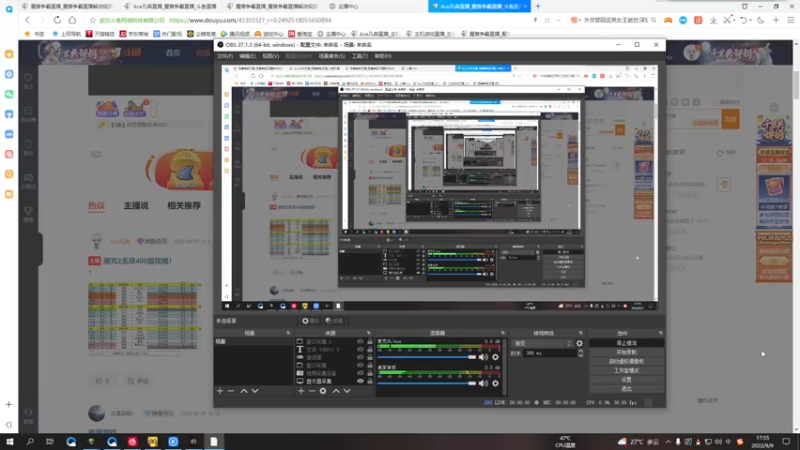The image size is (800, 450).
Task: Click the browser address bar
Action: [311, 20]
